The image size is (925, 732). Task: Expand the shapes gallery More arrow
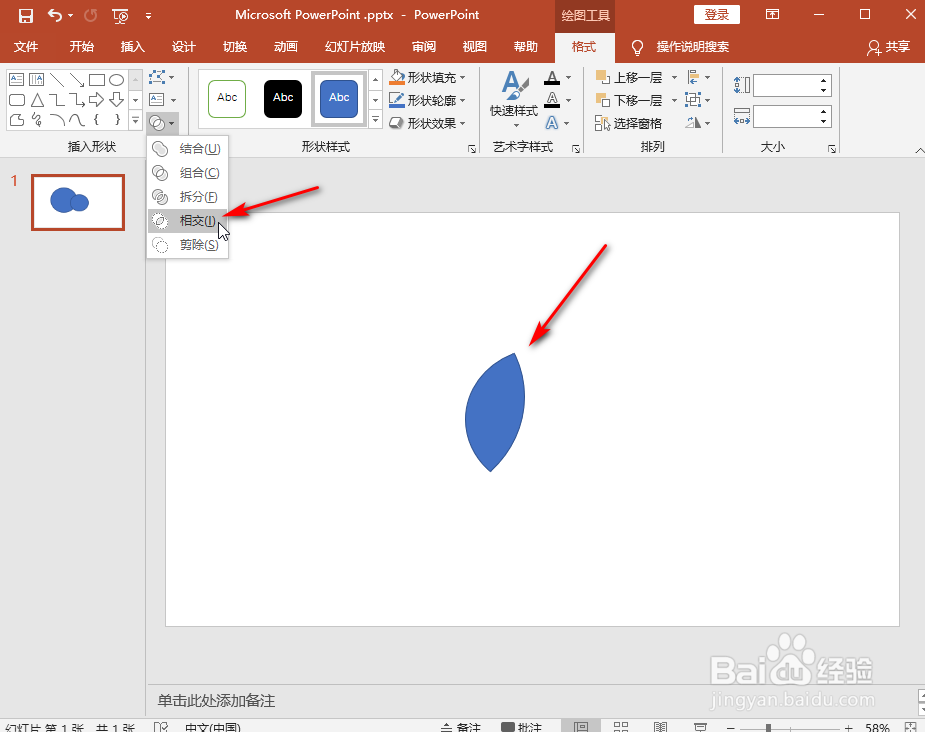tap(135, 120)
